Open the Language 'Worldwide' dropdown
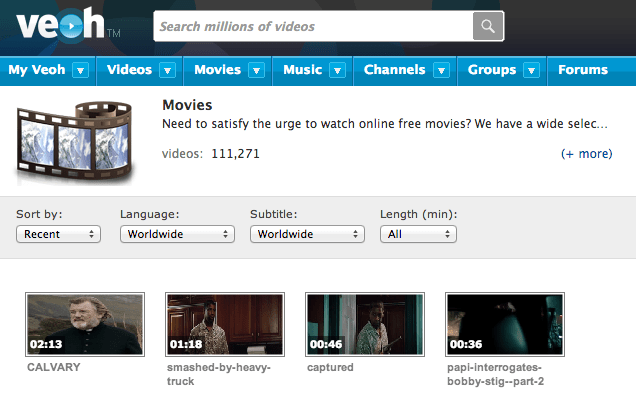The width and height of the screenshot is (636, 398). pyautogui.click(x=177, y=234)
